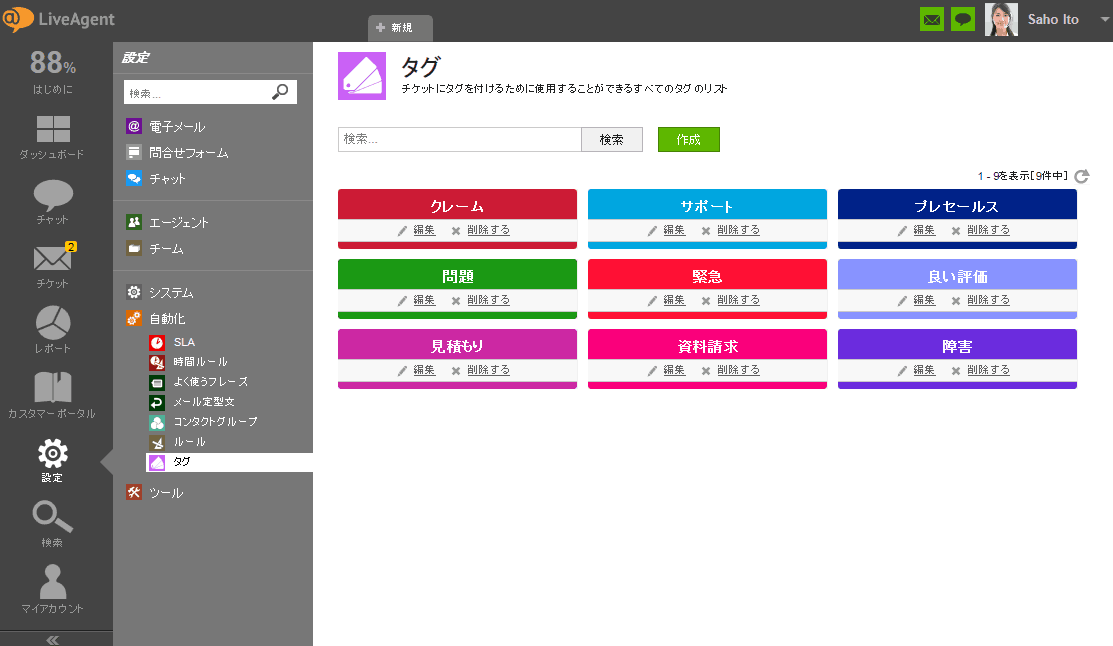Click the red クレーム tag header
Image resolution: width=1113 pixels, height=646 pixels.
pos(457,205)
